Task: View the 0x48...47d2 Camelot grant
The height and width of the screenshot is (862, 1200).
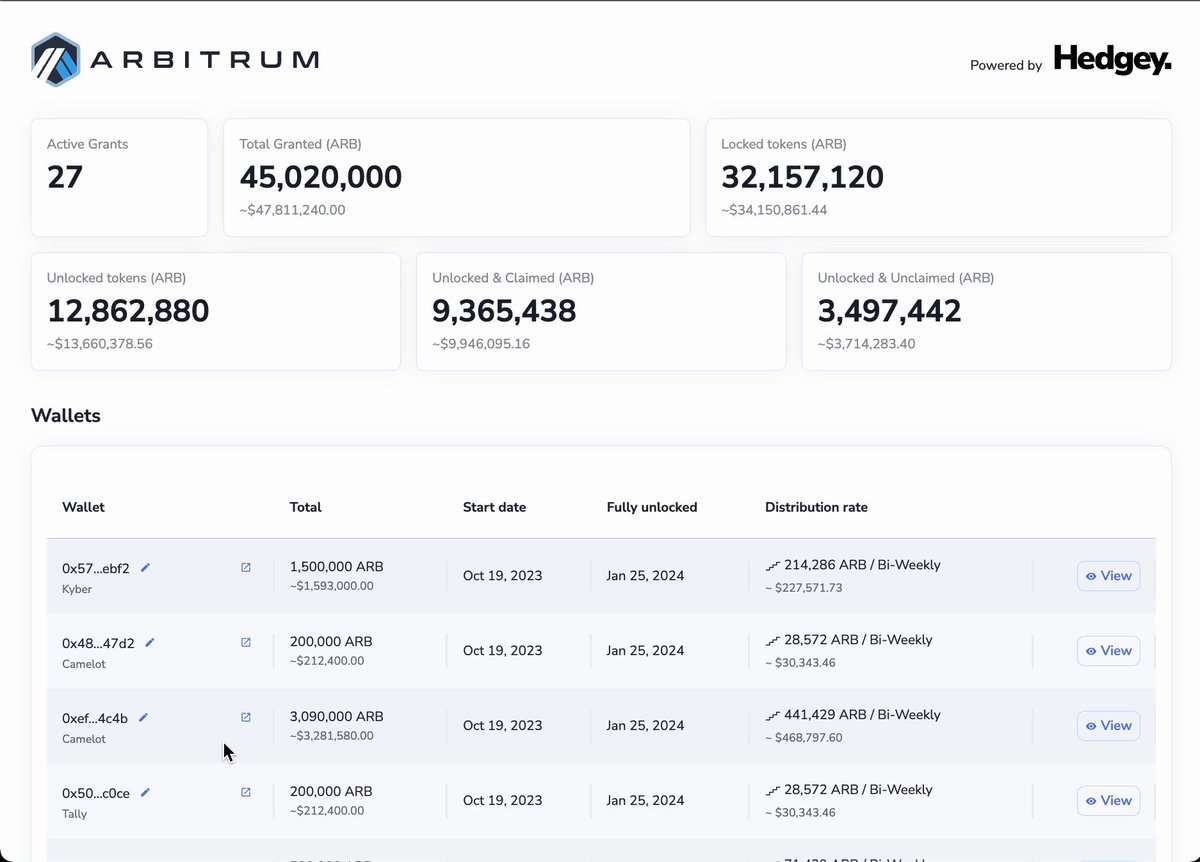Action: click(x=1108, y=651)
